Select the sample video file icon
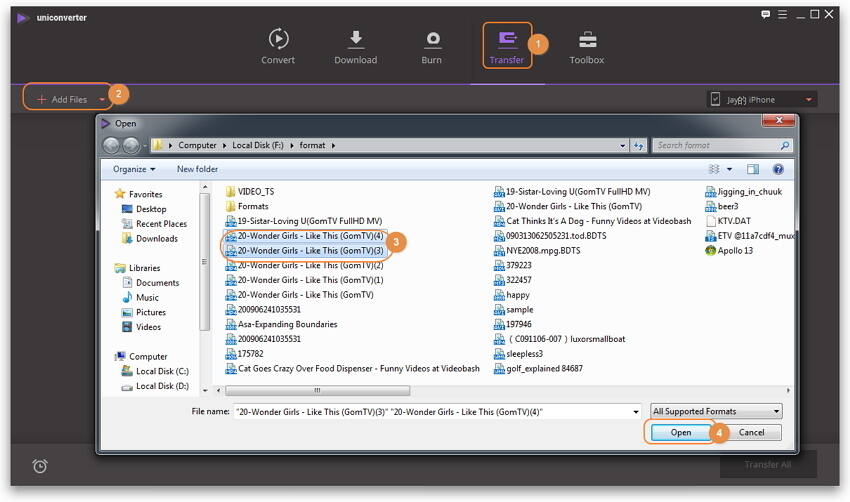The image size is (850, 502). click(x=499, y=310)
